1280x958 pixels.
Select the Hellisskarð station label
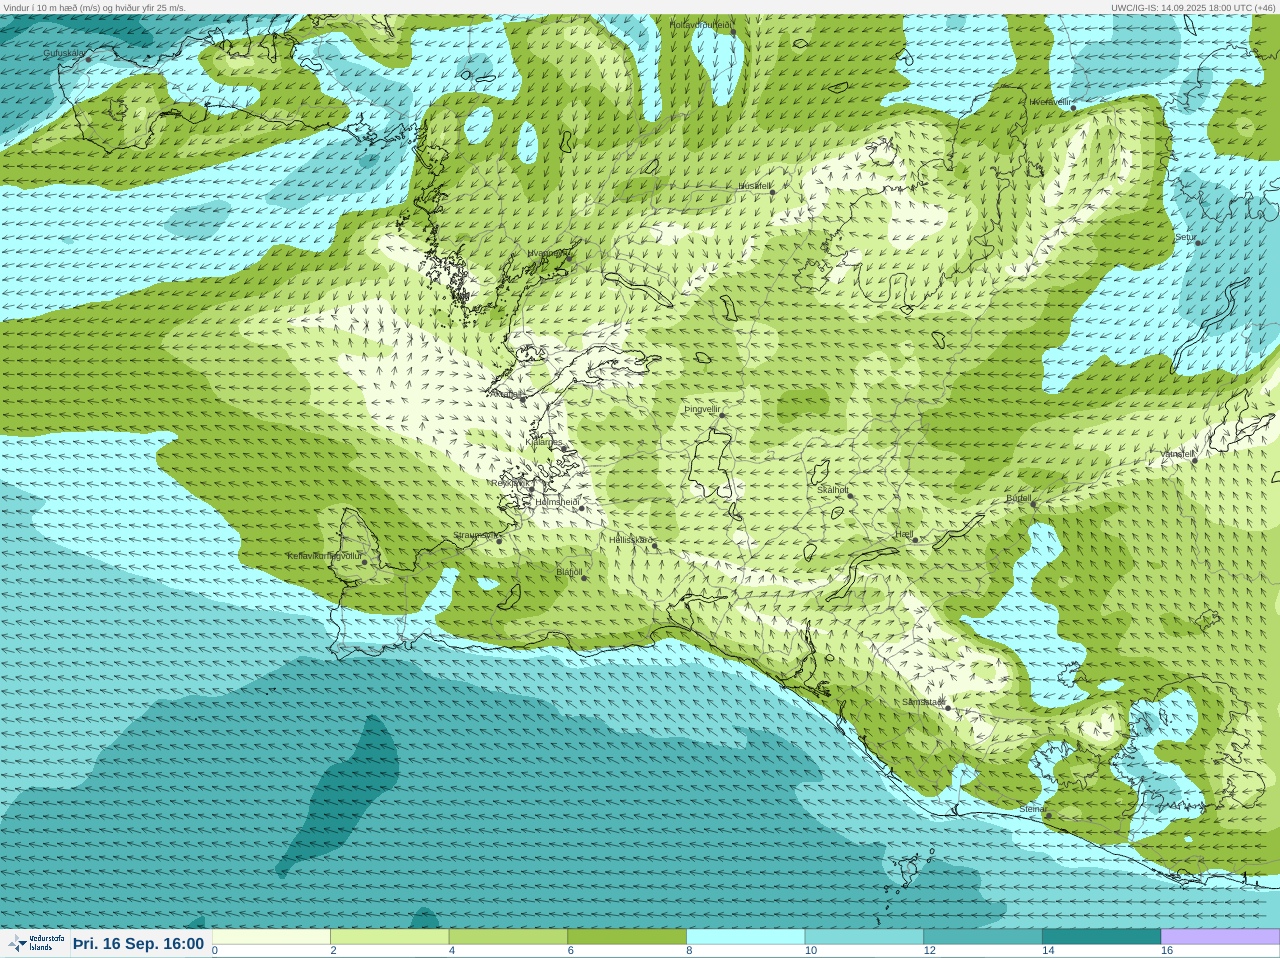click(631, 540)
